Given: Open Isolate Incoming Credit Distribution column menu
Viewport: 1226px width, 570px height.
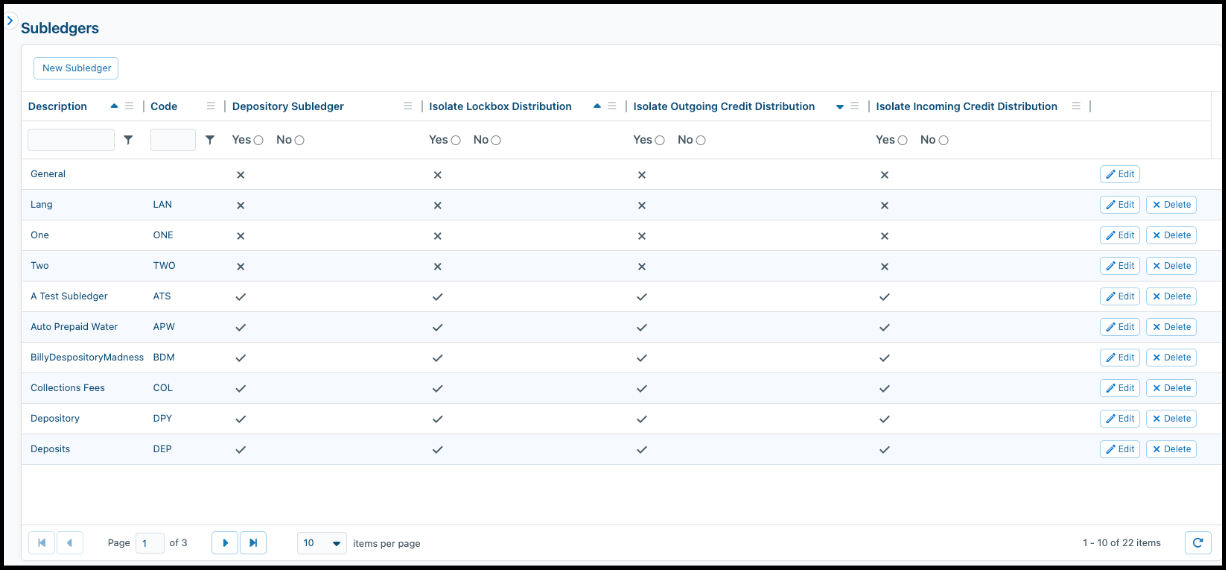Looking at the screenshot, I should (x=1075, y=106).
